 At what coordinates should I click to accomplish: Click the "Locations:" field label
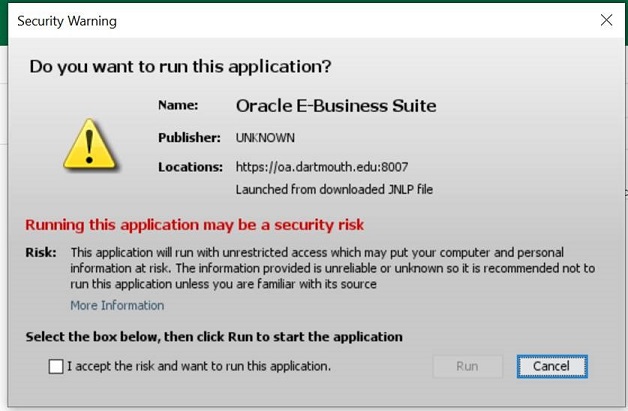(x=190, y=167)
